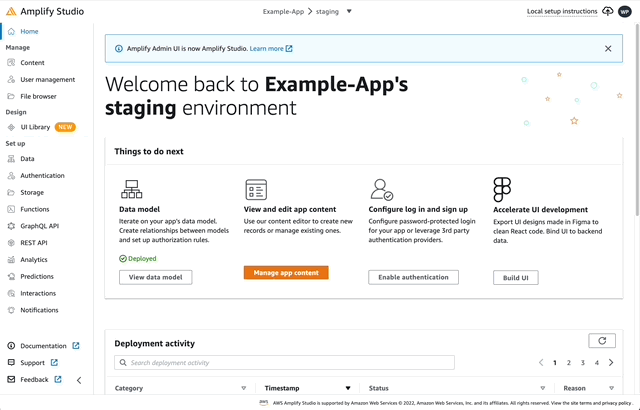This screenshot has width=640, height=410.
Task: Click the NEW badge beside UI Library
Action: point(65,127)
